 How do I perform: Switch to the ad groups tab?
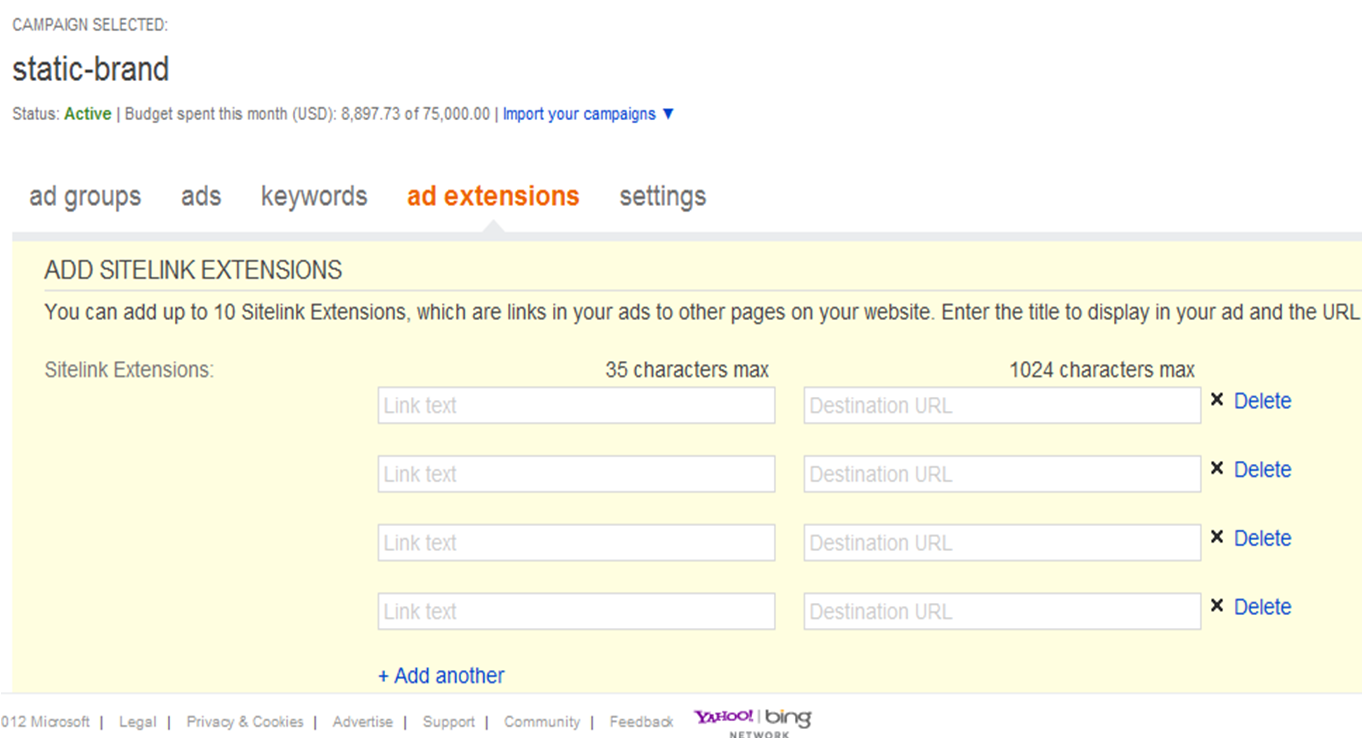click(x=85, y=197)
